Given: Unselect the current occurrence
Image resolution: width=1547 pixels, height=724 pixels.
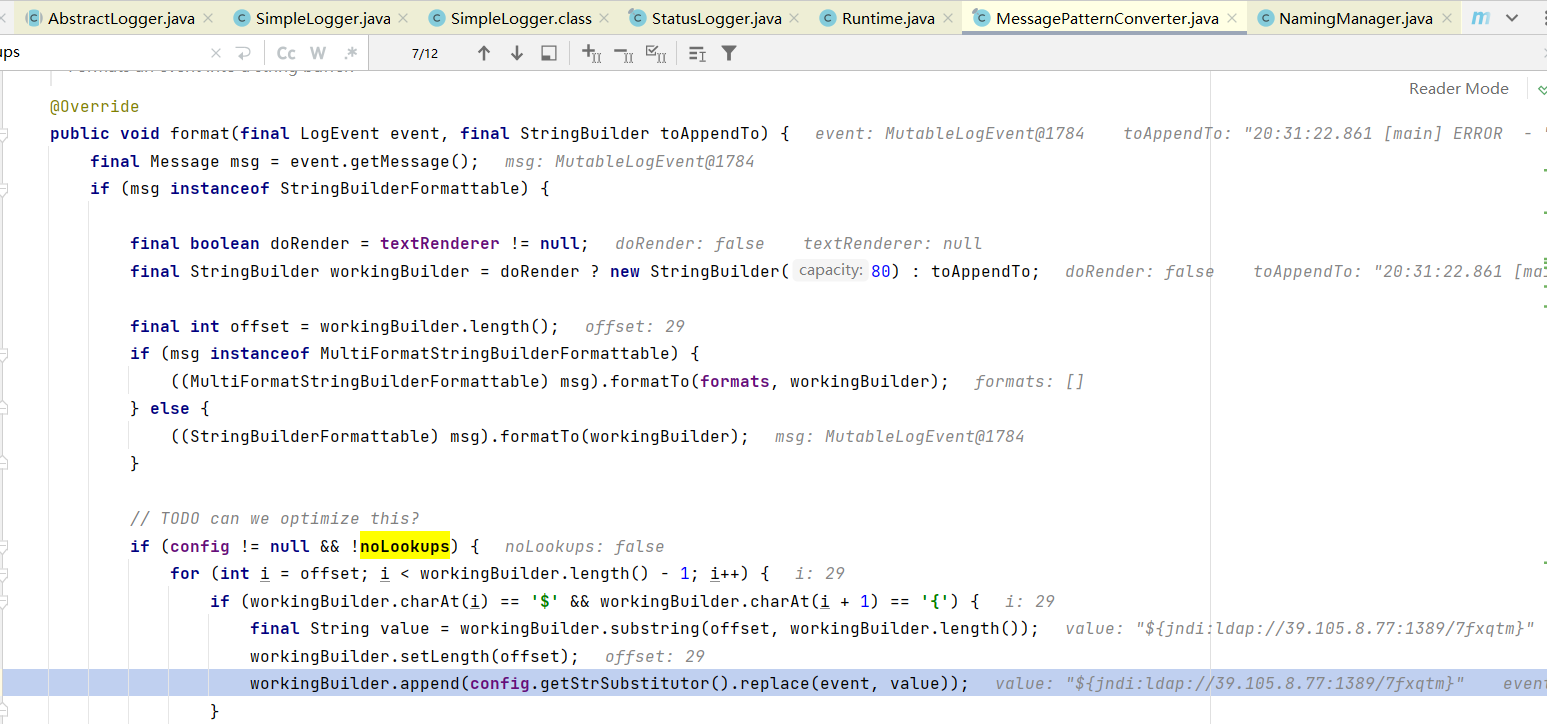Looking at the screenshot, I should pos(623,54).
